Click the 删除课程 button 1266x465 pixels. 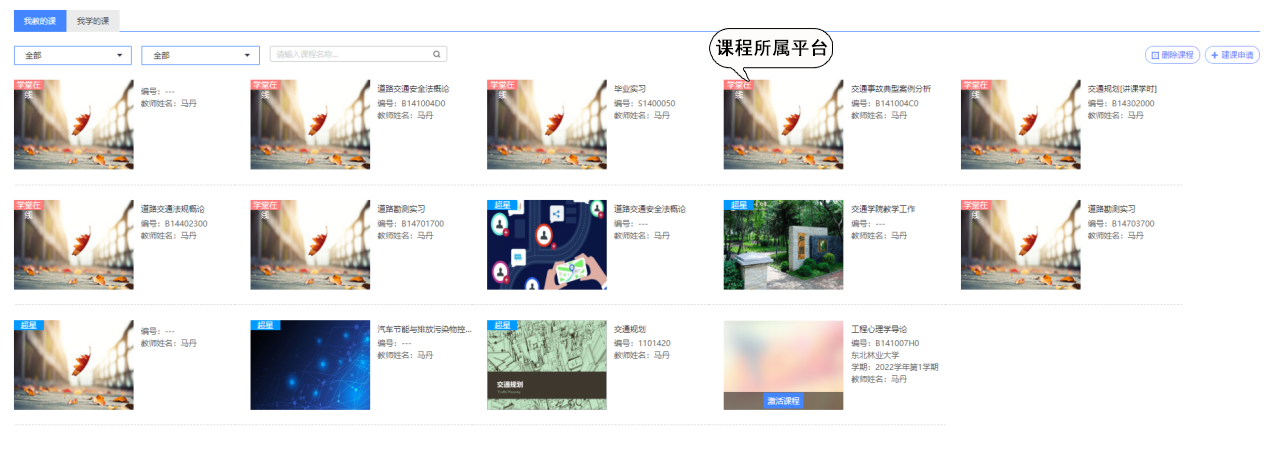coord(1172,55)
